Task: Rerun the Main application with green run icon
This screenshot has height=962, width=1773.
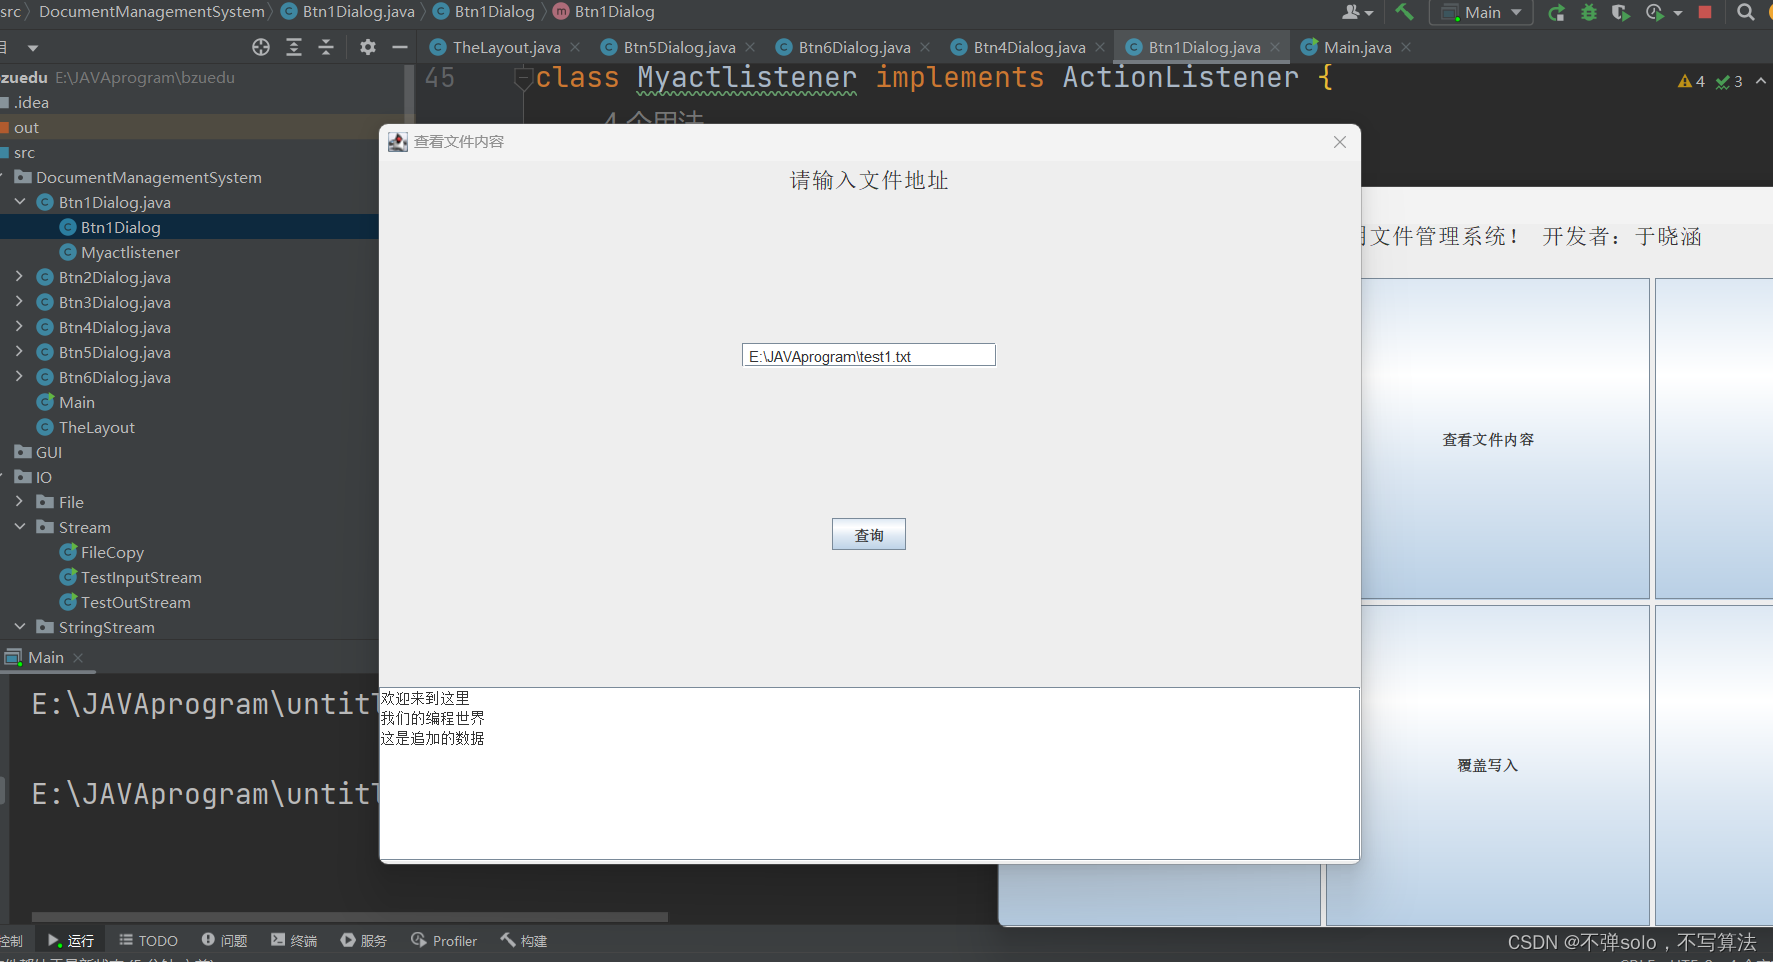Action: coord(1556,12)
